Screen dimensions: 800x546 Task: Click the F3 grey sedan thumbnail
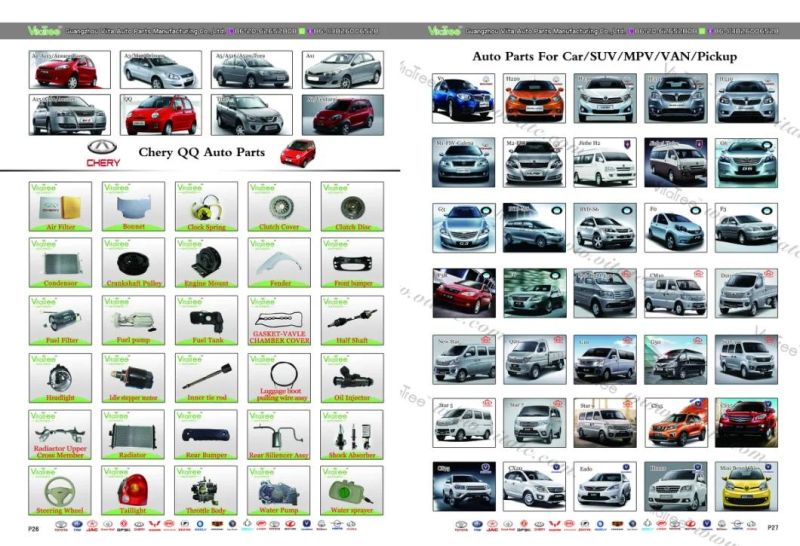pos(746,228)
